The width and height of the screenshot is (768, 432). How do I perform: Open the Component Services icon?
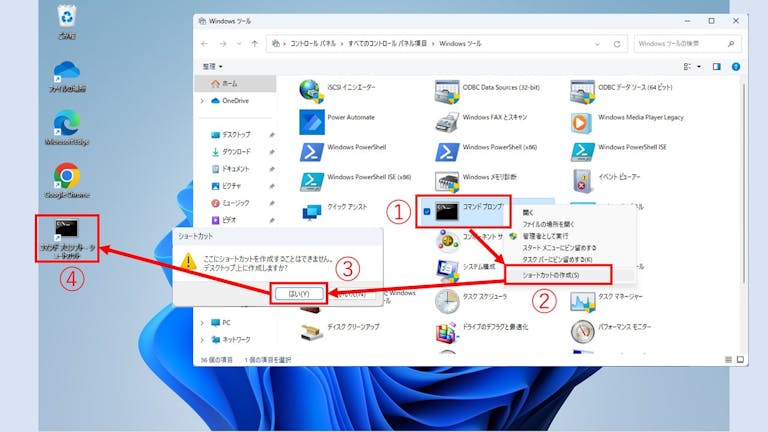coord(447,241)
